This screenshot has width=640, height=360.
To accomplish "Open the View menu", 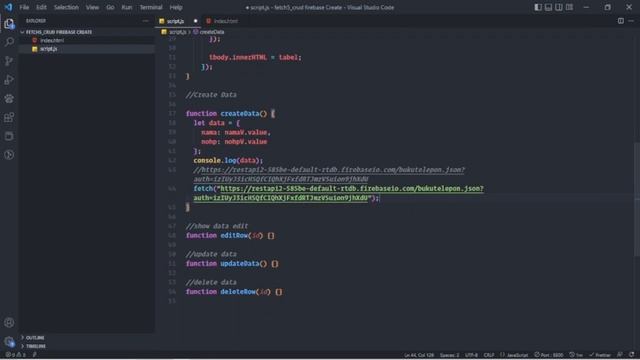I will click(x=92, y=7).
